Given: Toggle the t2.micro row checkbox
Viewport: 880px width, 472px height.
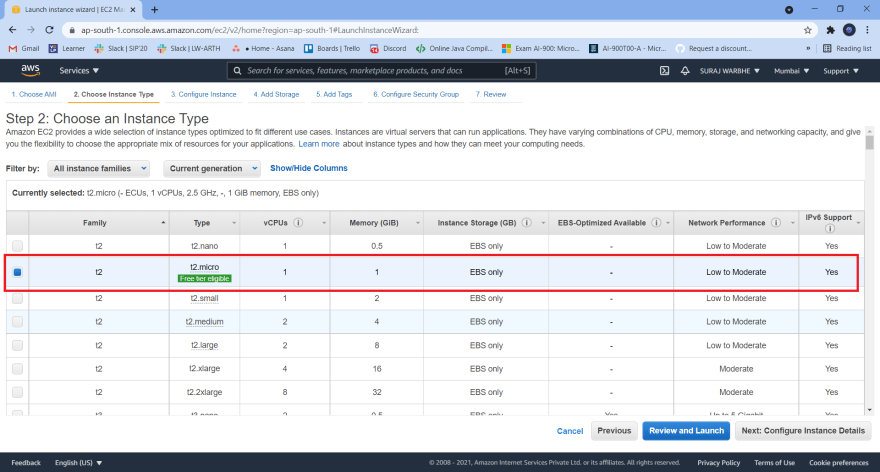Looking at the screenshot, I should [17, 272].
